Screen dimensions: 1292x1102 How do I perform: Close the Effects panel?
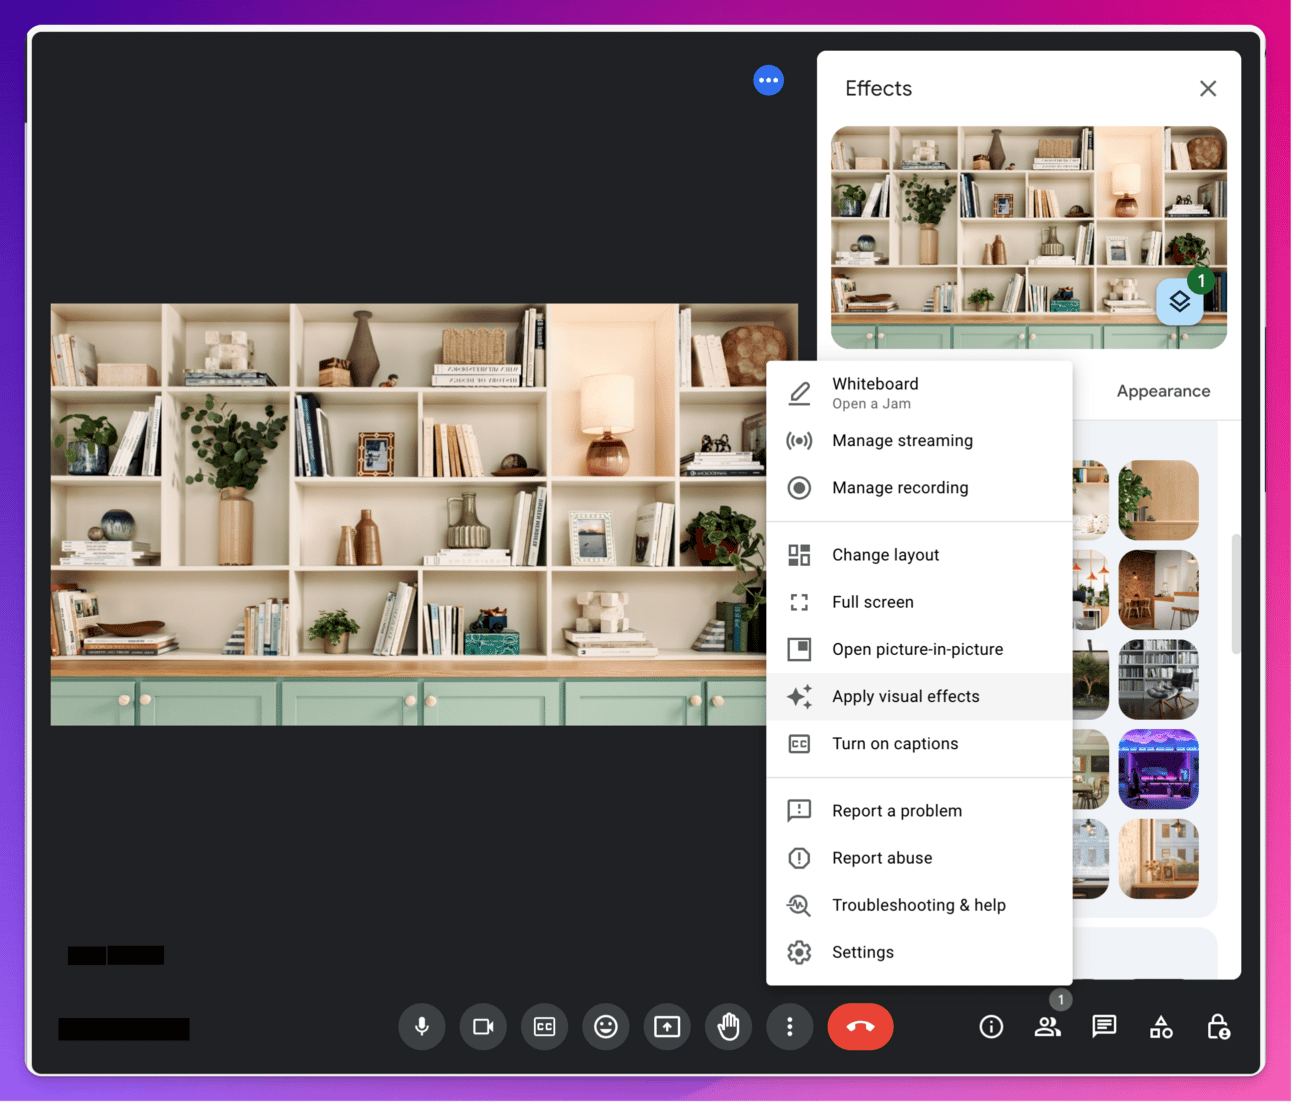click(1208, 88)
